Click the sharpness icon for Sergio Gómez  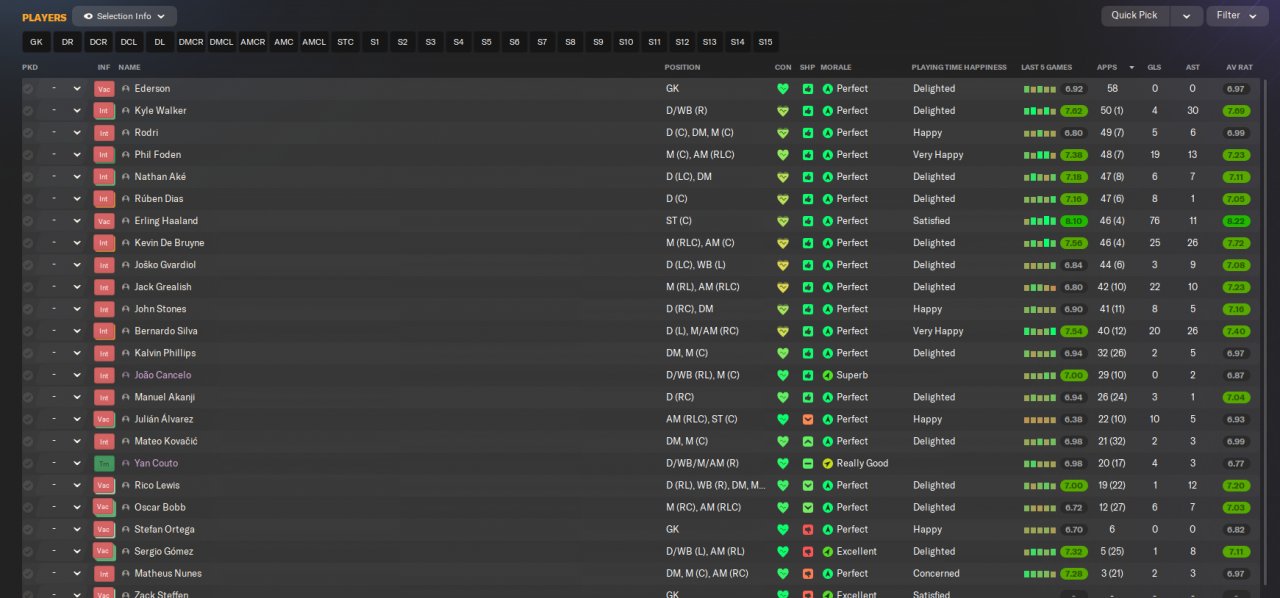pyautogui.click(x=808, y=551)
